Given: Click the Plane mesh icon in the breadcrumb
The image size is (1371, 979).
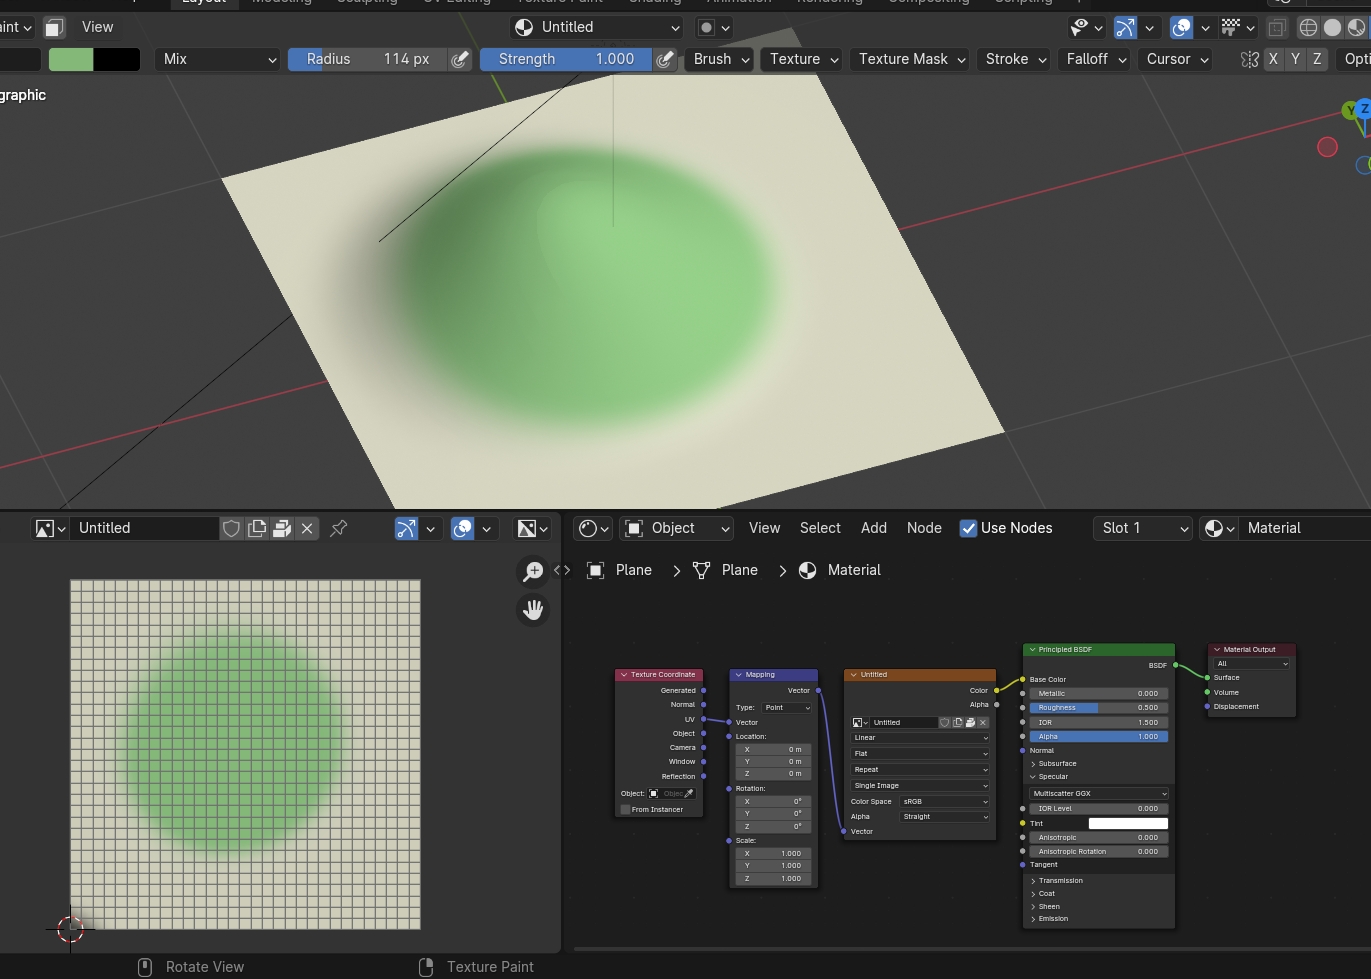Looking at the screenshot, I should [x=702, y=570].
